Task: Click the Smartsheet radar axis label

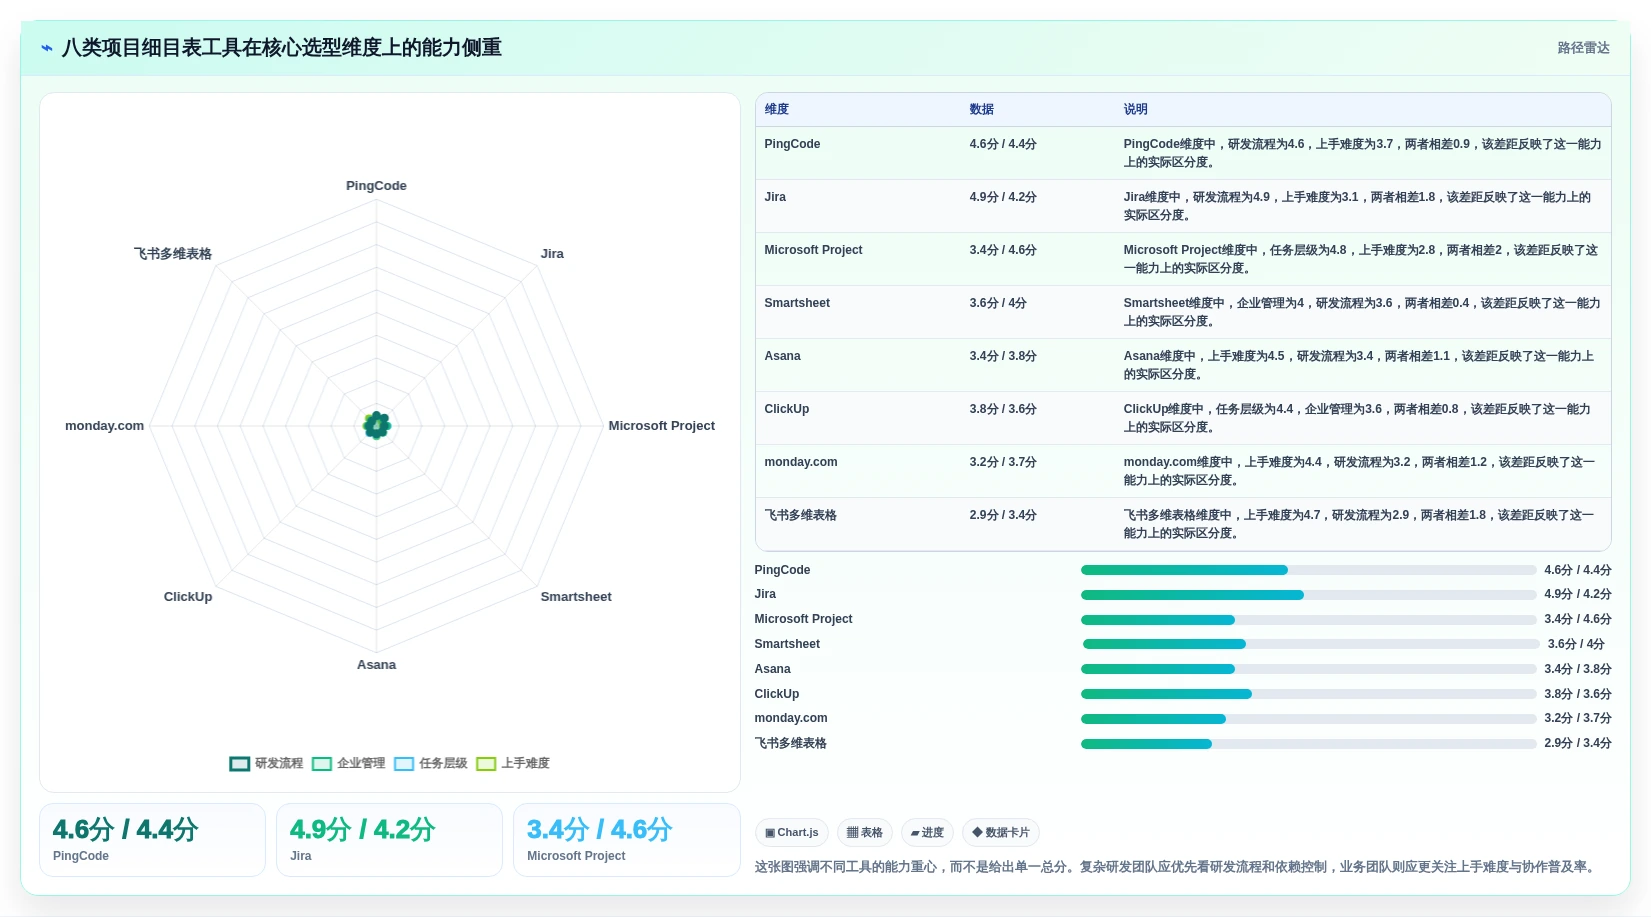Action: coord(576,597)
